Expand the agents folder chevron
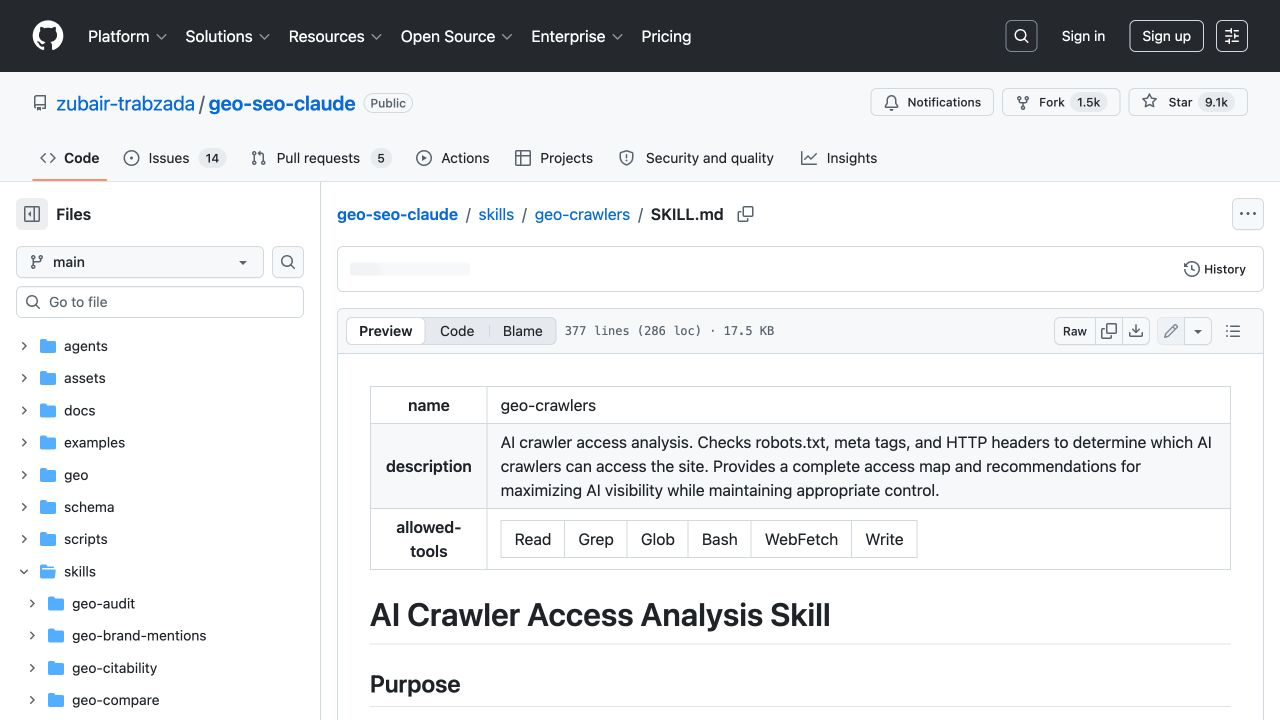The width and height of the screenshot is (1280, 720). point(24,346)
